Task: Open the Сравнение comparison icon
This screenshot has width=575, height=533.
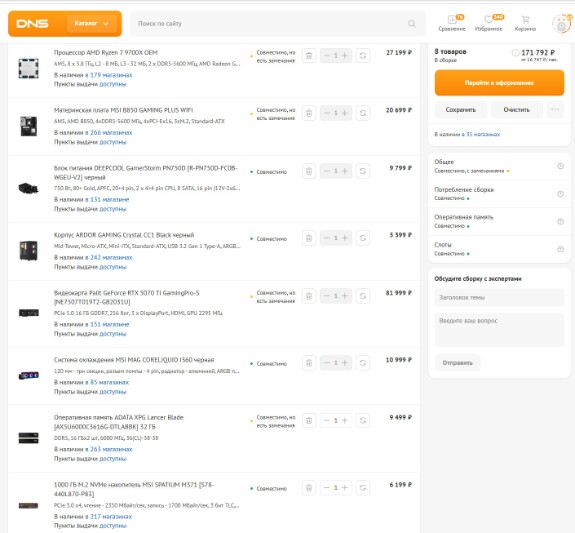Action: coord(452,23)
